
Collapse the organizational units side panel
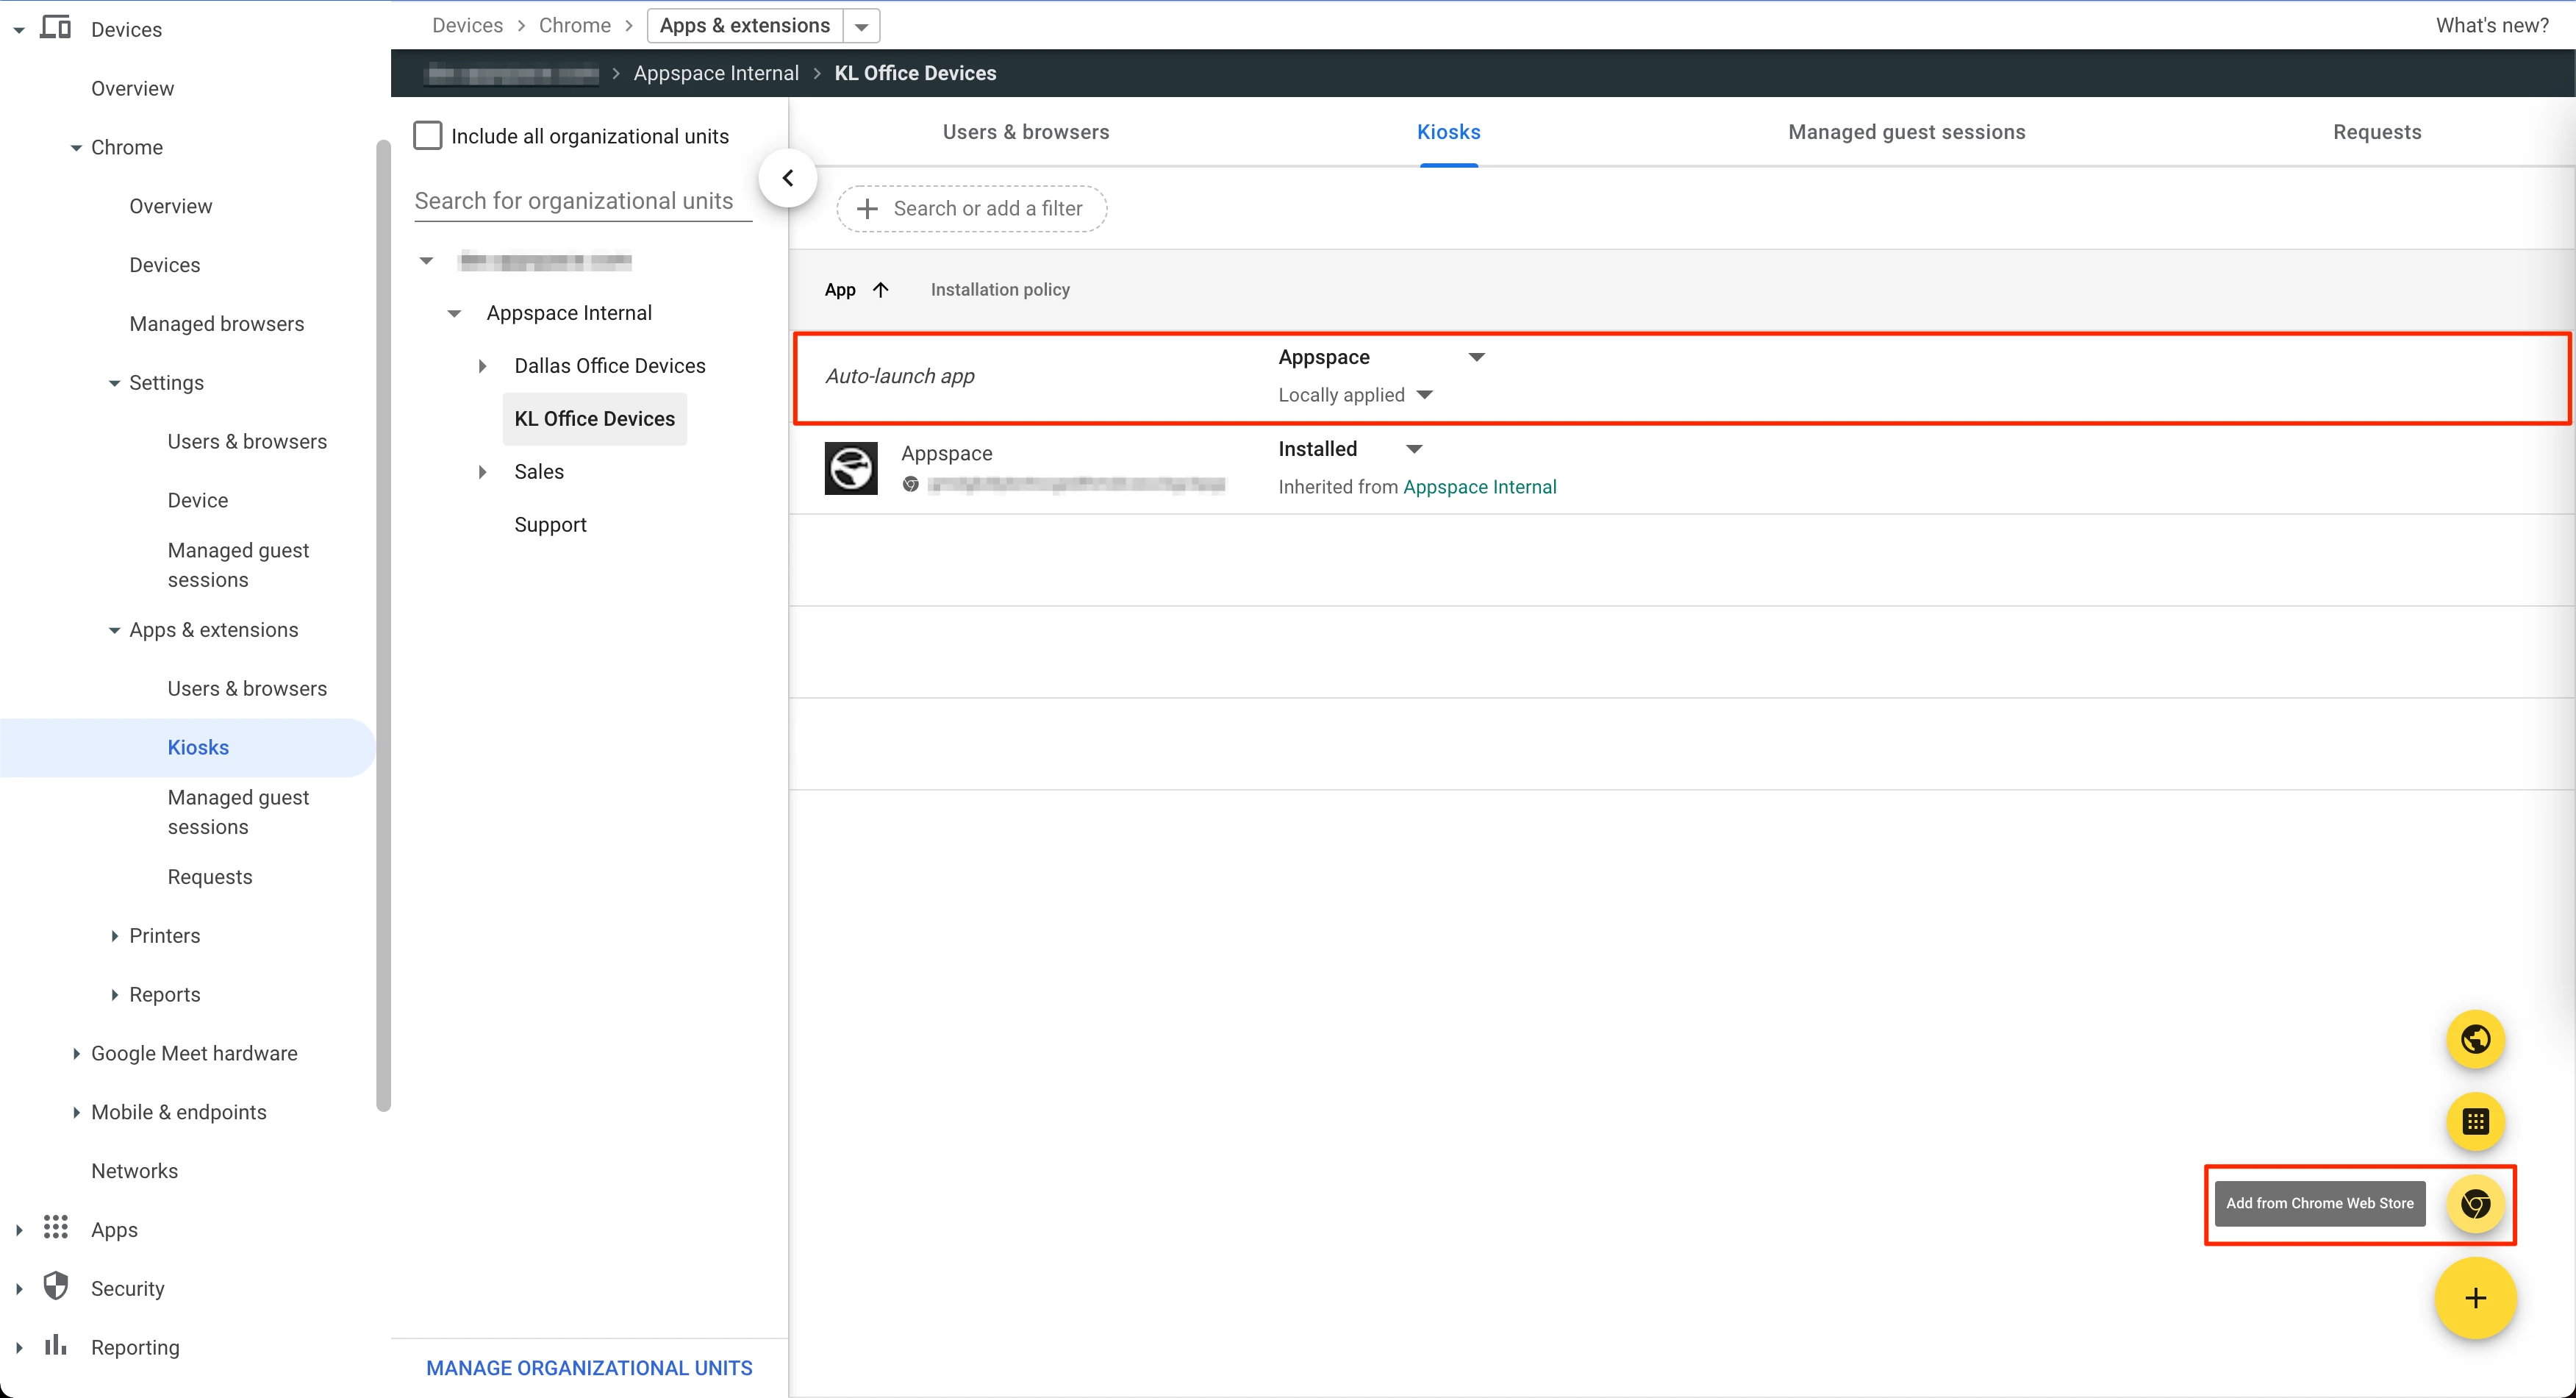point(788,178)
